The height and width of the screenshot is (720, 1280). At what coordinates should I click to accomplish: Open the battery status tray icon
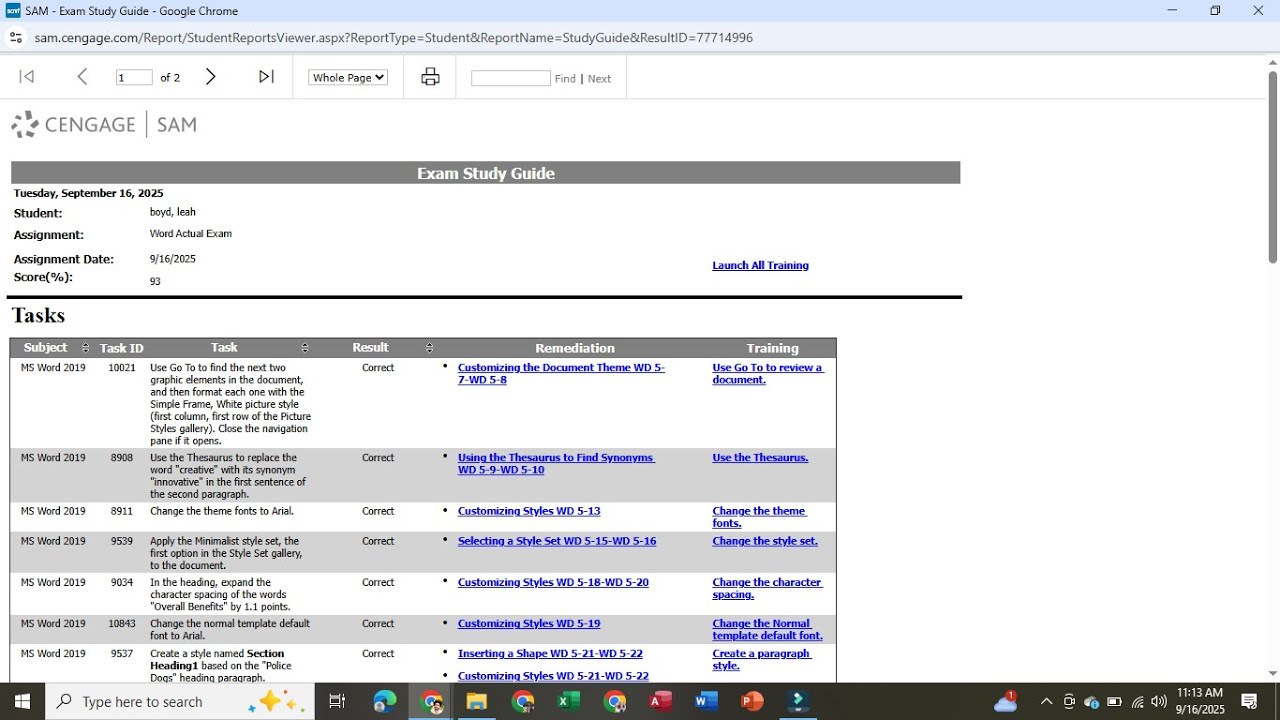pos(1114,701)
